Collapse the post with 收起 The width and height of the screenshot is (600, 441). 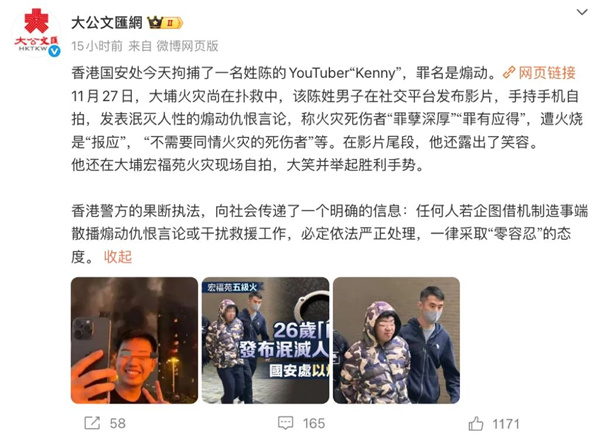[x=118, y=256]
